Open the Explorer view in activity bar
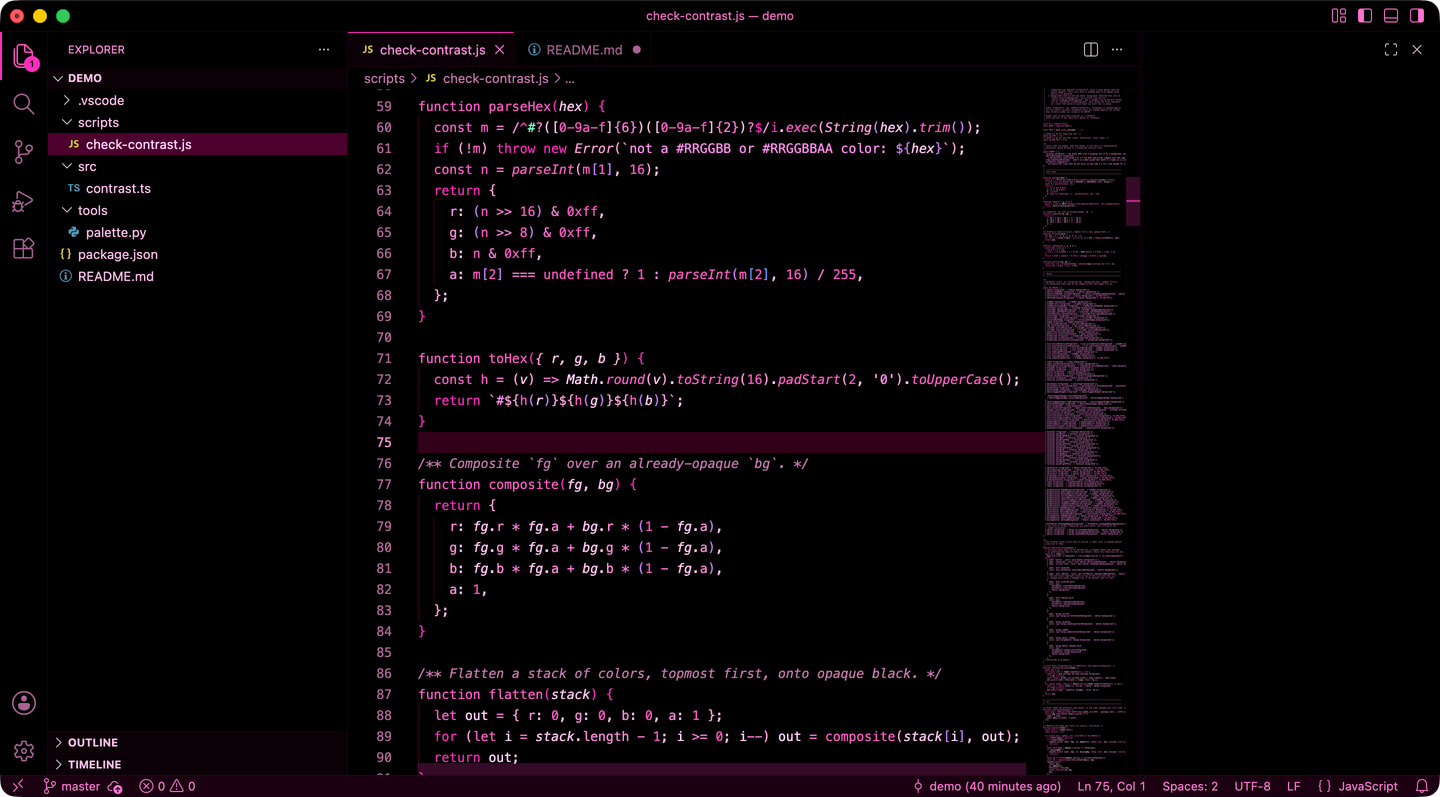The height and width of the screenshot is (797, 1440). click(24, 56)
